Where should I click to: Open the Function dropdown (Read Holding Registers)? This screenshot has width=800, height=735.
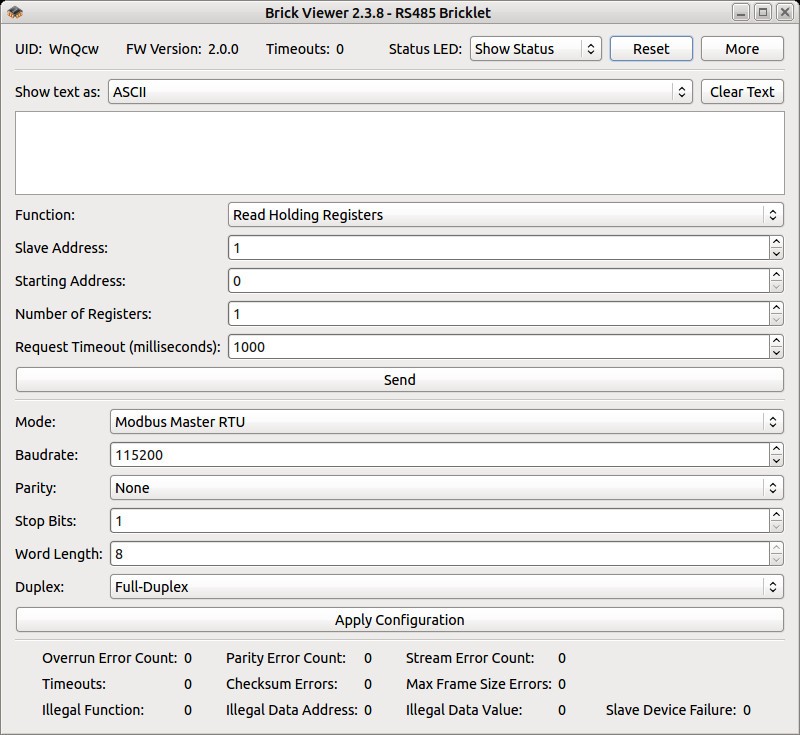coord(505,215)
